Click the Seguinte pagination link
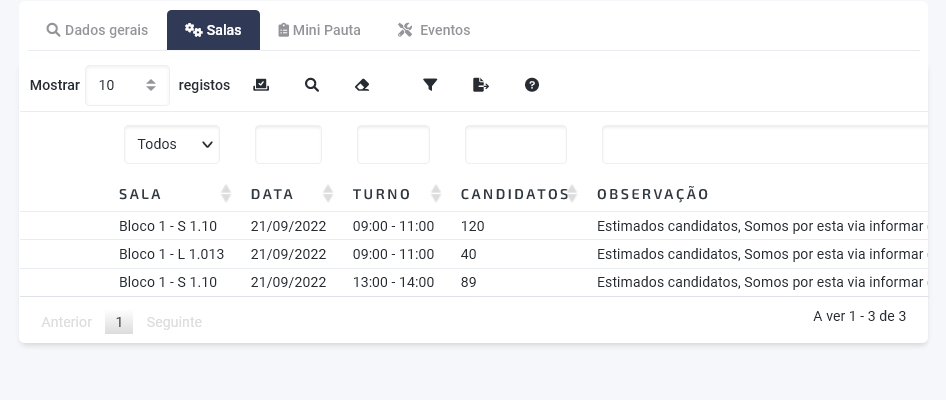The width and height of the screenshot is (946, 400). pyautogui.click(x=174, y=322)
